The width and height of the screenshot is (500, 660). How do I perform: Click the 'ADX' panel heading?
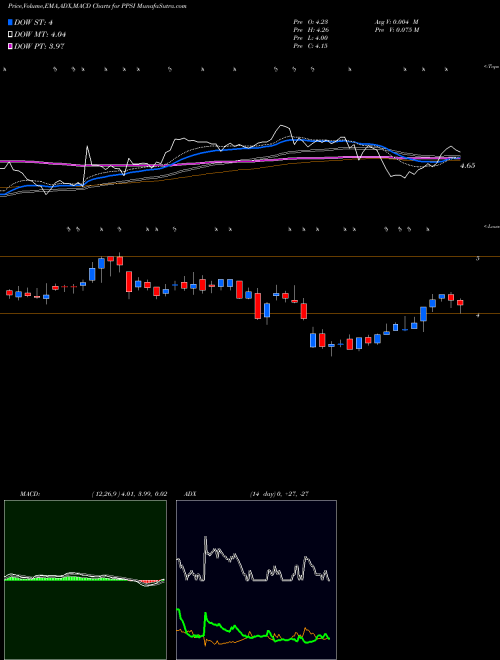click(x=191, y=494)
